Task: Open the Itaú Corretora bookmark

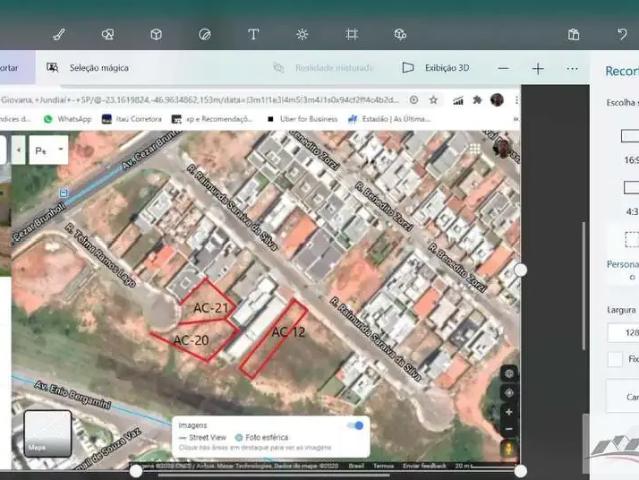Action: coord(132,119)
